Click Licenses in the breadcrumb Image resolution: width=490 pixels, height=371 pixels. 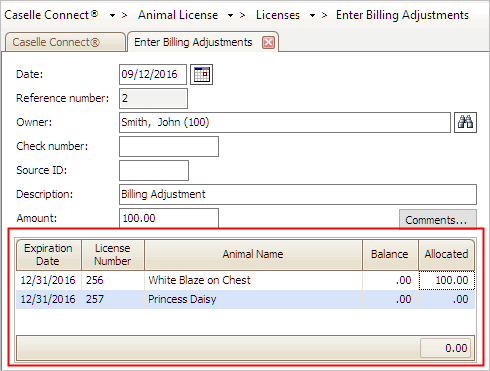[278, 15]
